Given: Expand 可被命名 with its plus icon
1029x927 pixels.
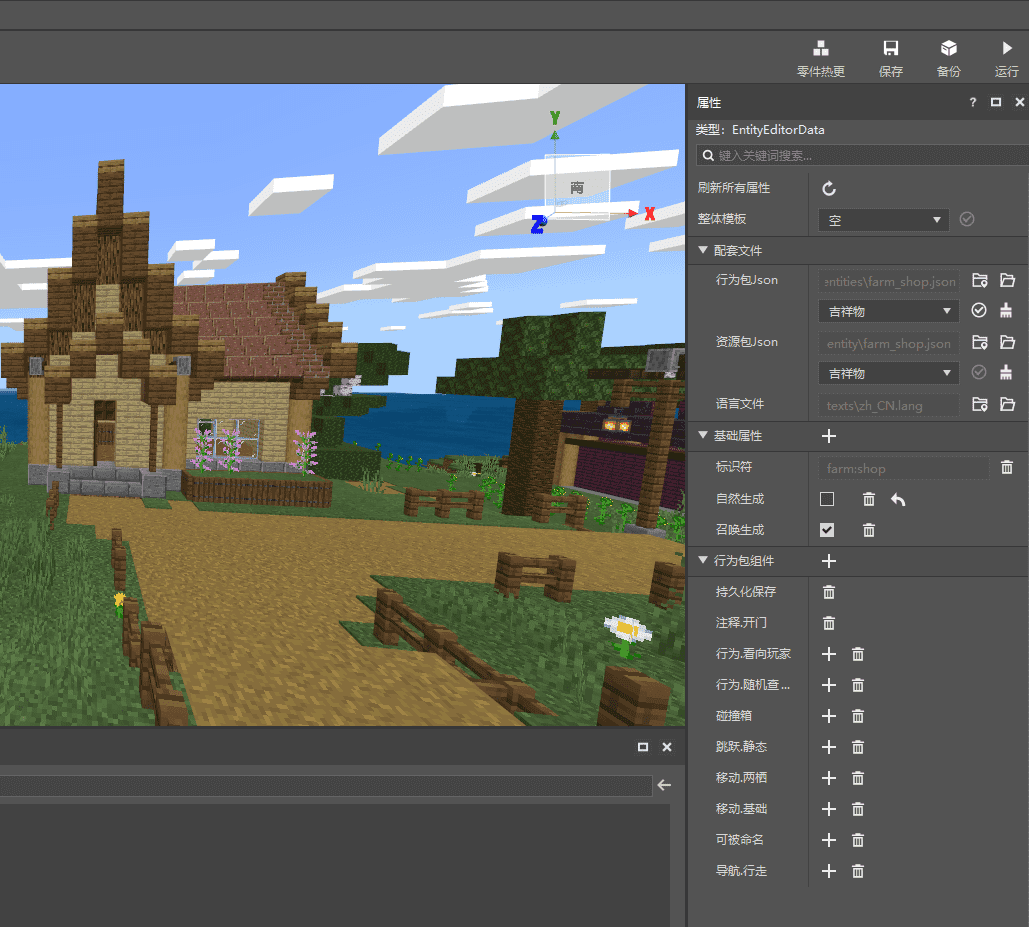Looking at the screenshot, I should point(829,840).
